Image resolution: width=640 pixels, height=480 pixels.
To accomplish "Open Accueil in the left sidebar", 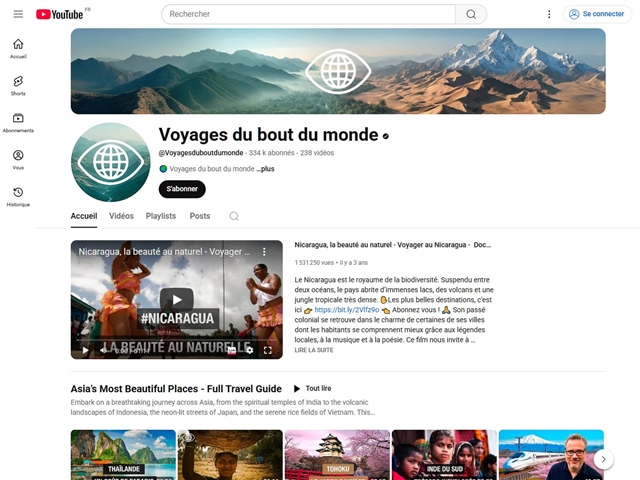I will click(x=18, y=49).
